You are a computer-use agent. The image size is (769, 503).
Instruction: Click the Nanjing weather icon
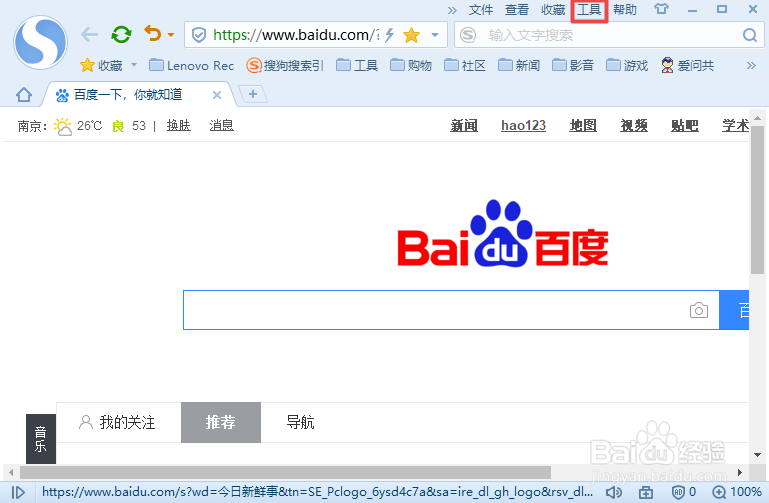tap(62, 126)
